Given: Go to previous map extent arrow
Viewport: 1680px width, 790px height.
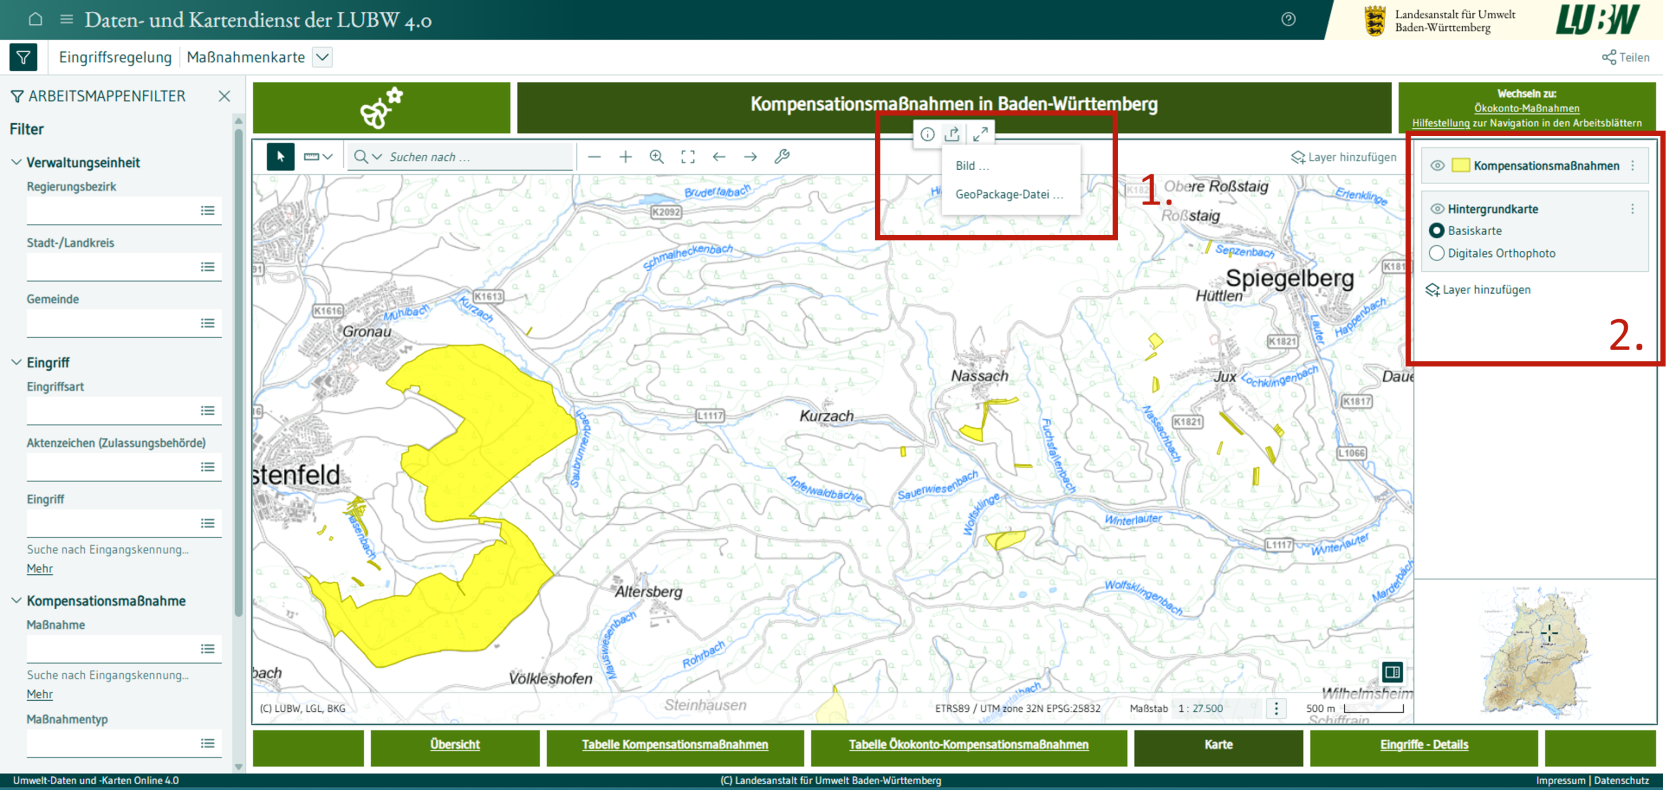Looking at the screenshot, I should [x=719, y=157].
